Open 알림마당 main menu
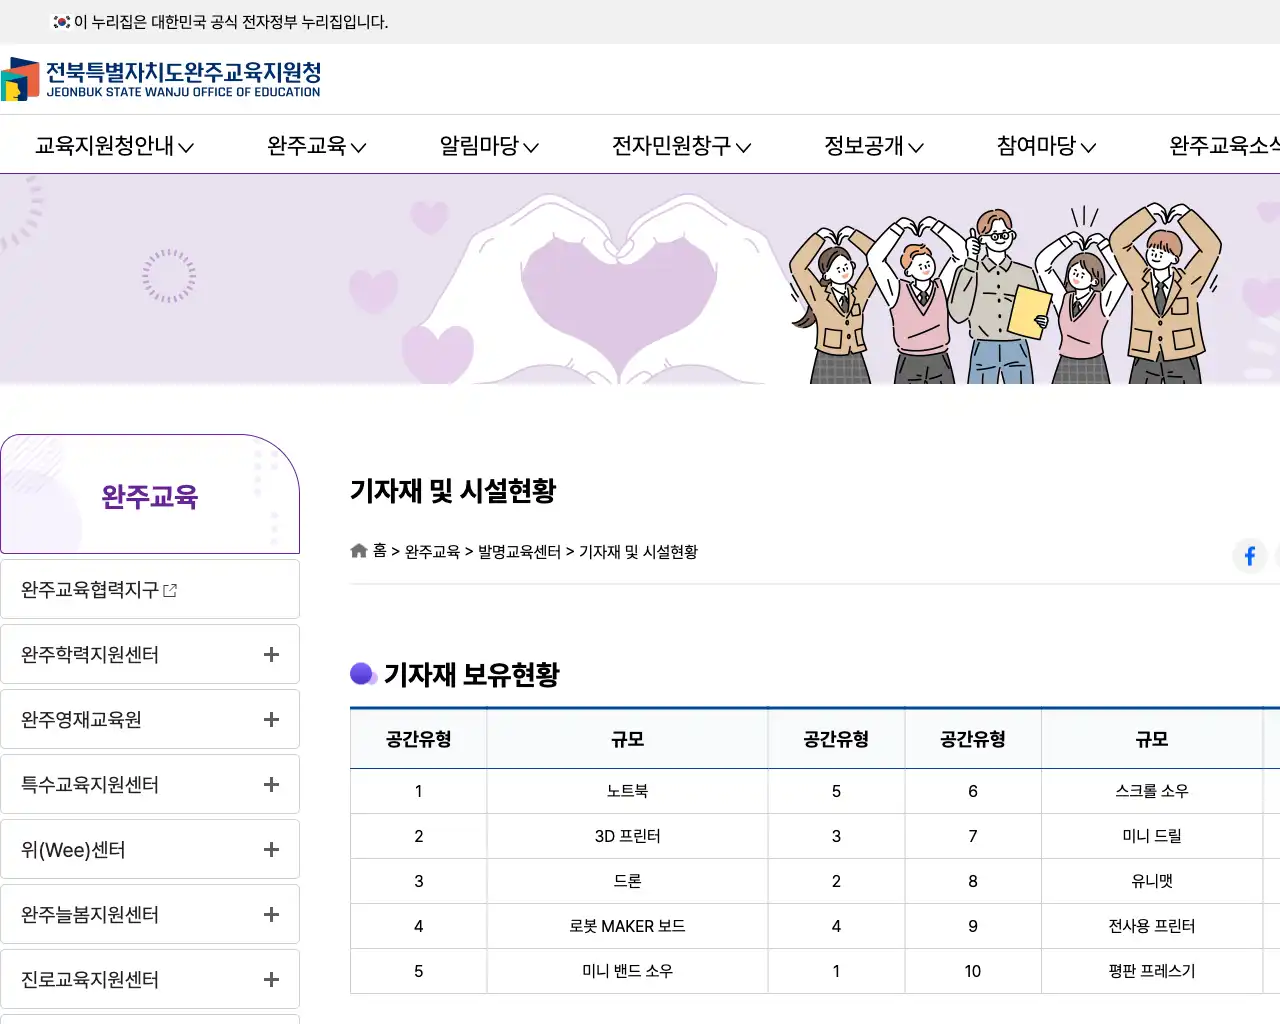 coord(489,146)
